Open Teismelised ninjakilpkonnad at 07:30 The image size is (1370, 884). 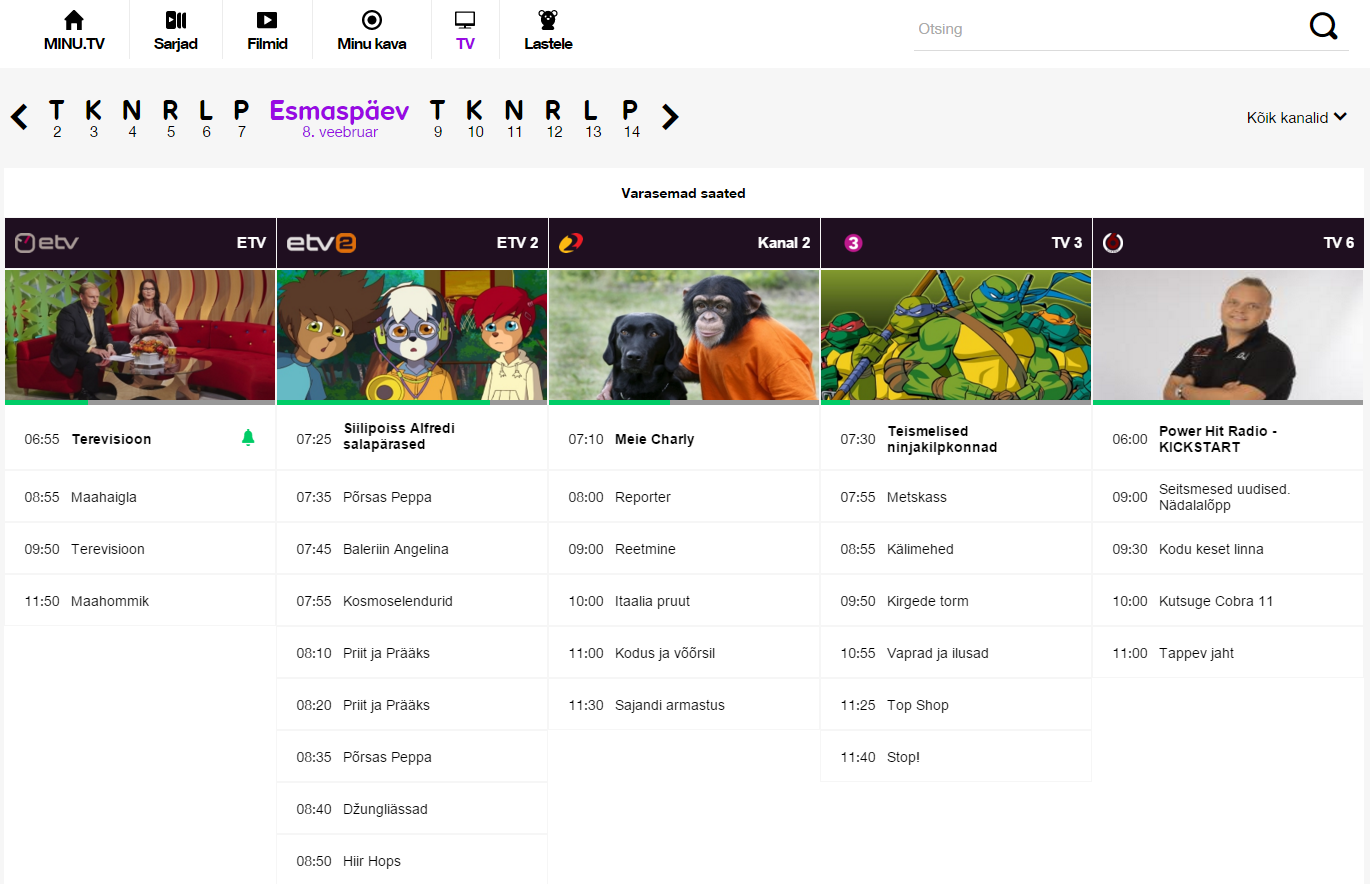956,439
